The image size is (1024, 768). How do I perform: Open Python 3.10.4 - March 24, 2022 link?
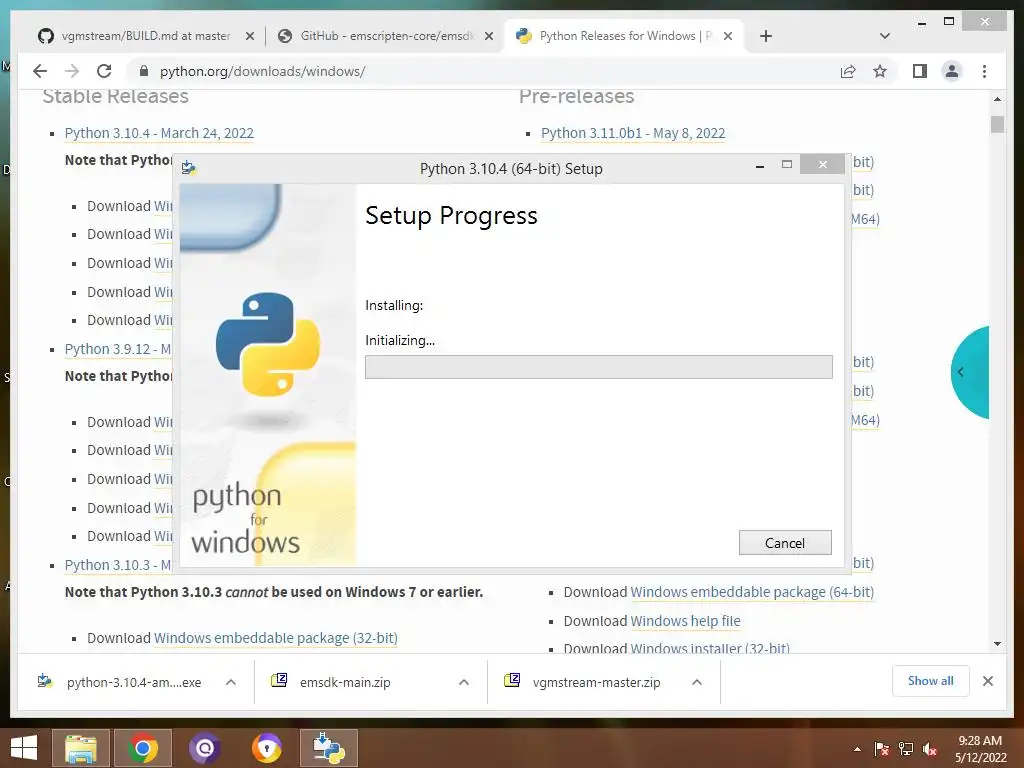point(159,133)
